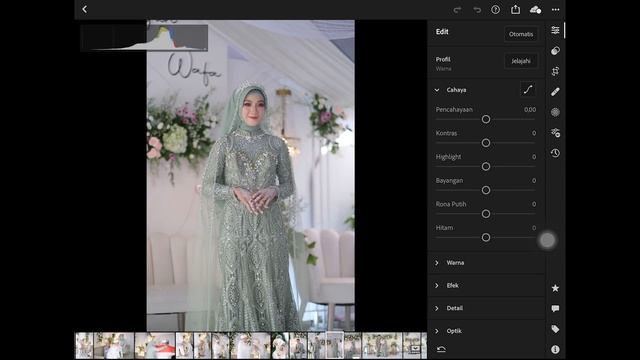The height and width of the screenshot is (360, 640).
Task: Select the highlighted current filmstrip thumbnail
Action: 335,345
